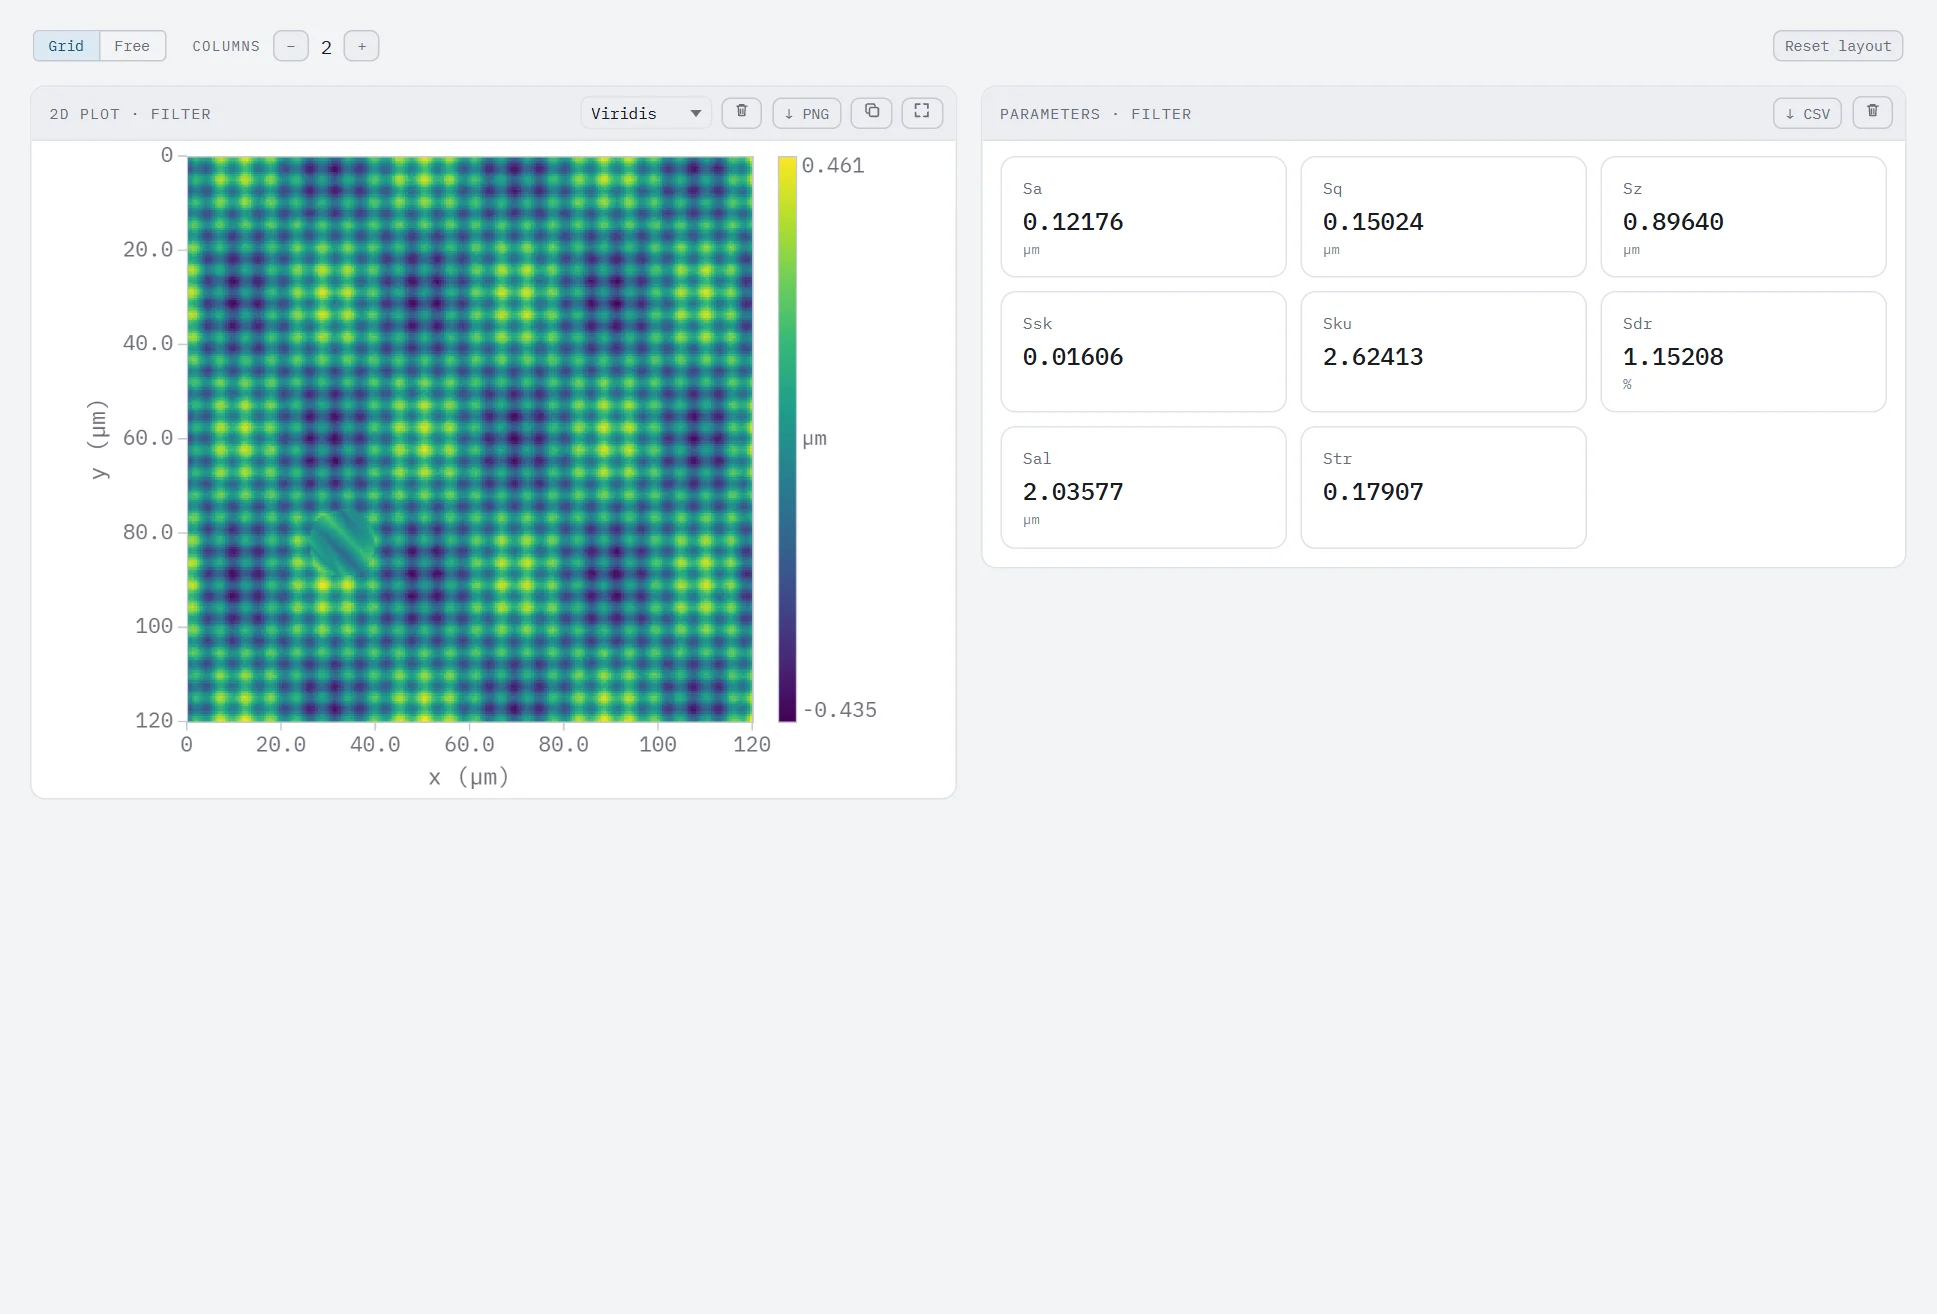Viewport: 1937px width, 1314px height.
Task: Click the colorbar maximum label 0.461
Action: pyautogui.click(x=832, y=166)
